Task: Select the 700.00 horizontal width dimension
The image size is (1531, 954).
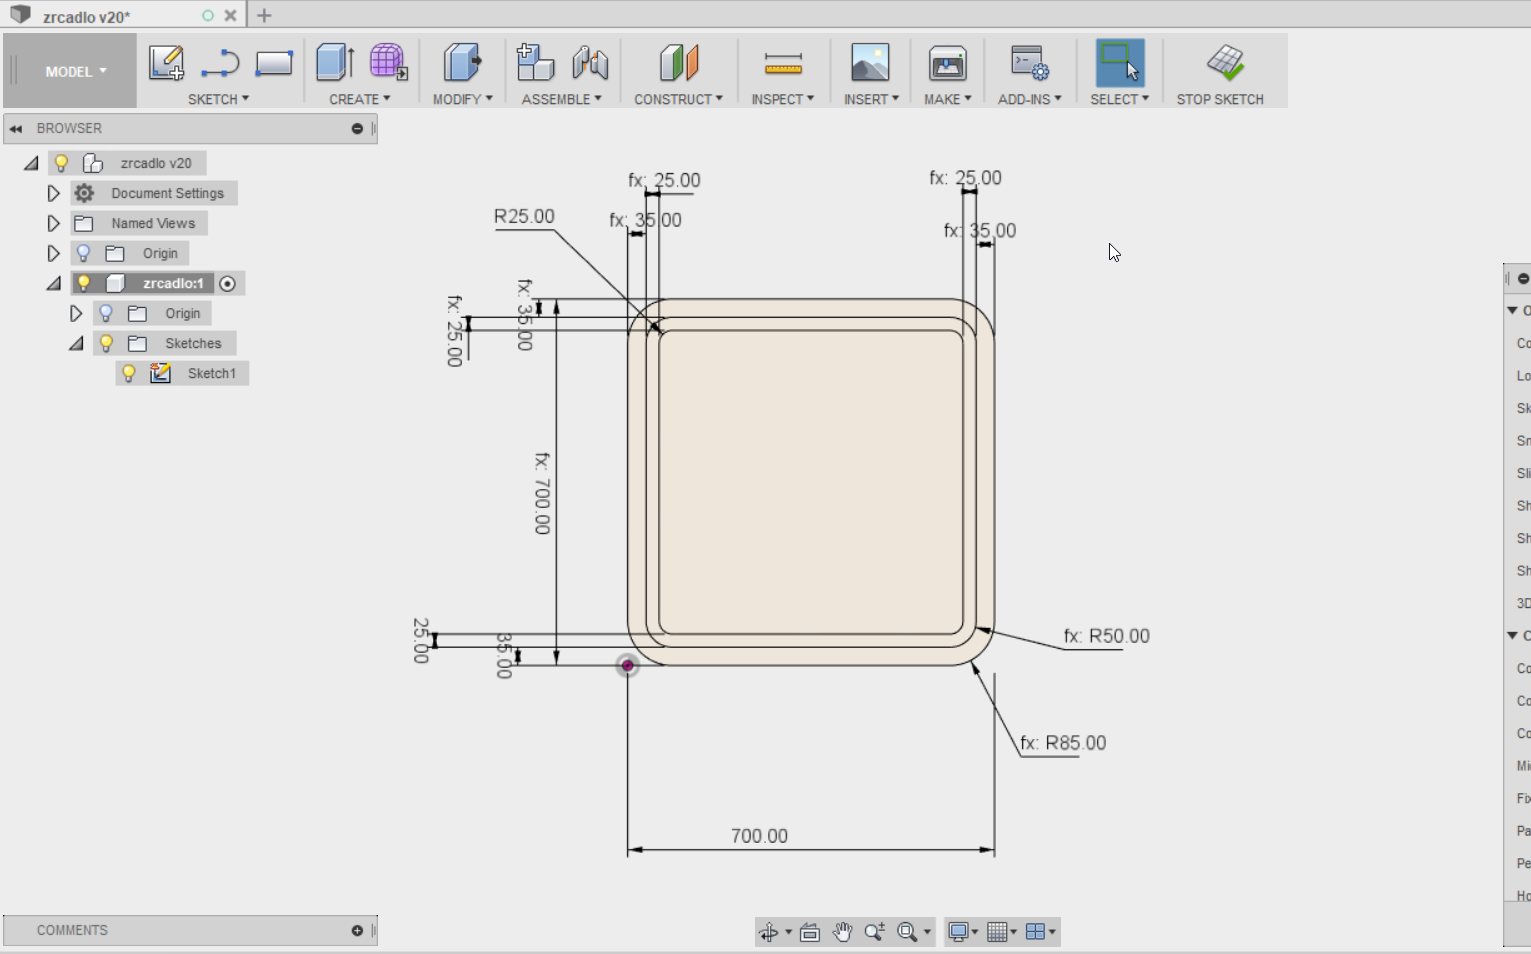Action: [759, 835]
